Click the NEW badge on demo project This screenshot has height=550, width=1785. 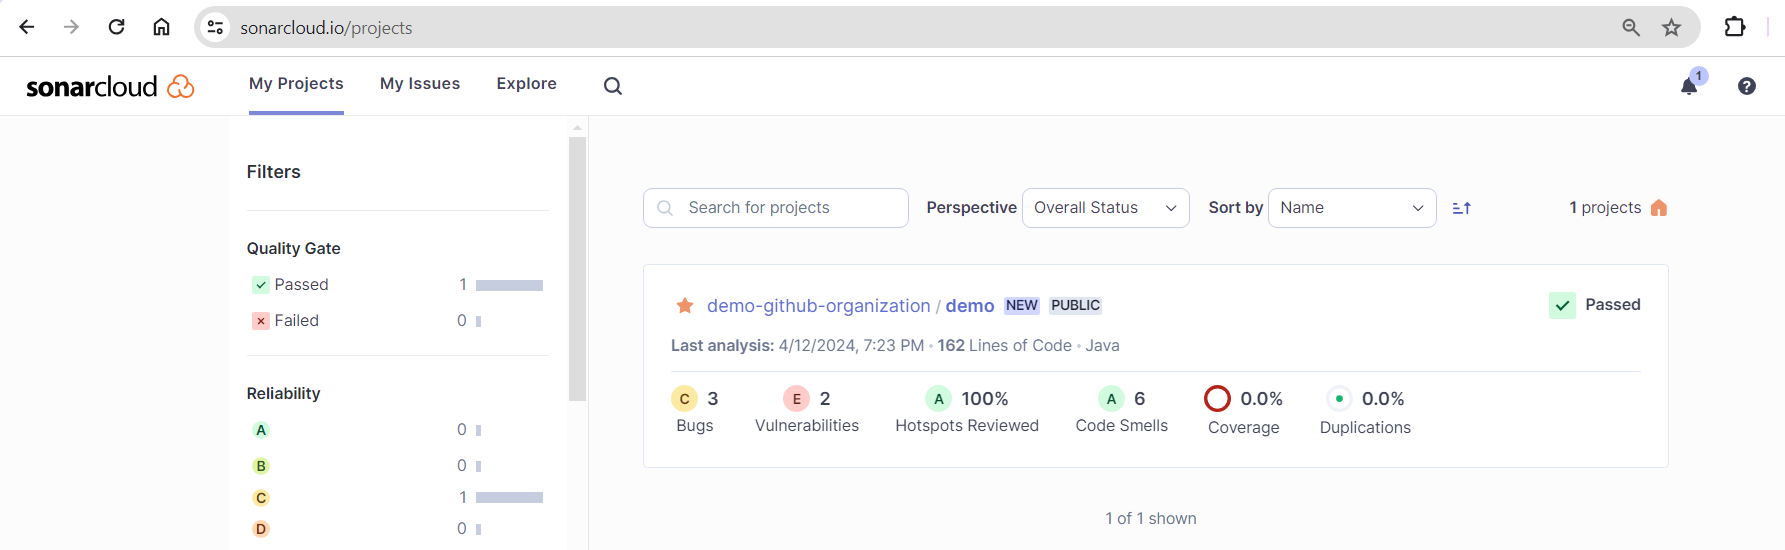coord(1022,306)
